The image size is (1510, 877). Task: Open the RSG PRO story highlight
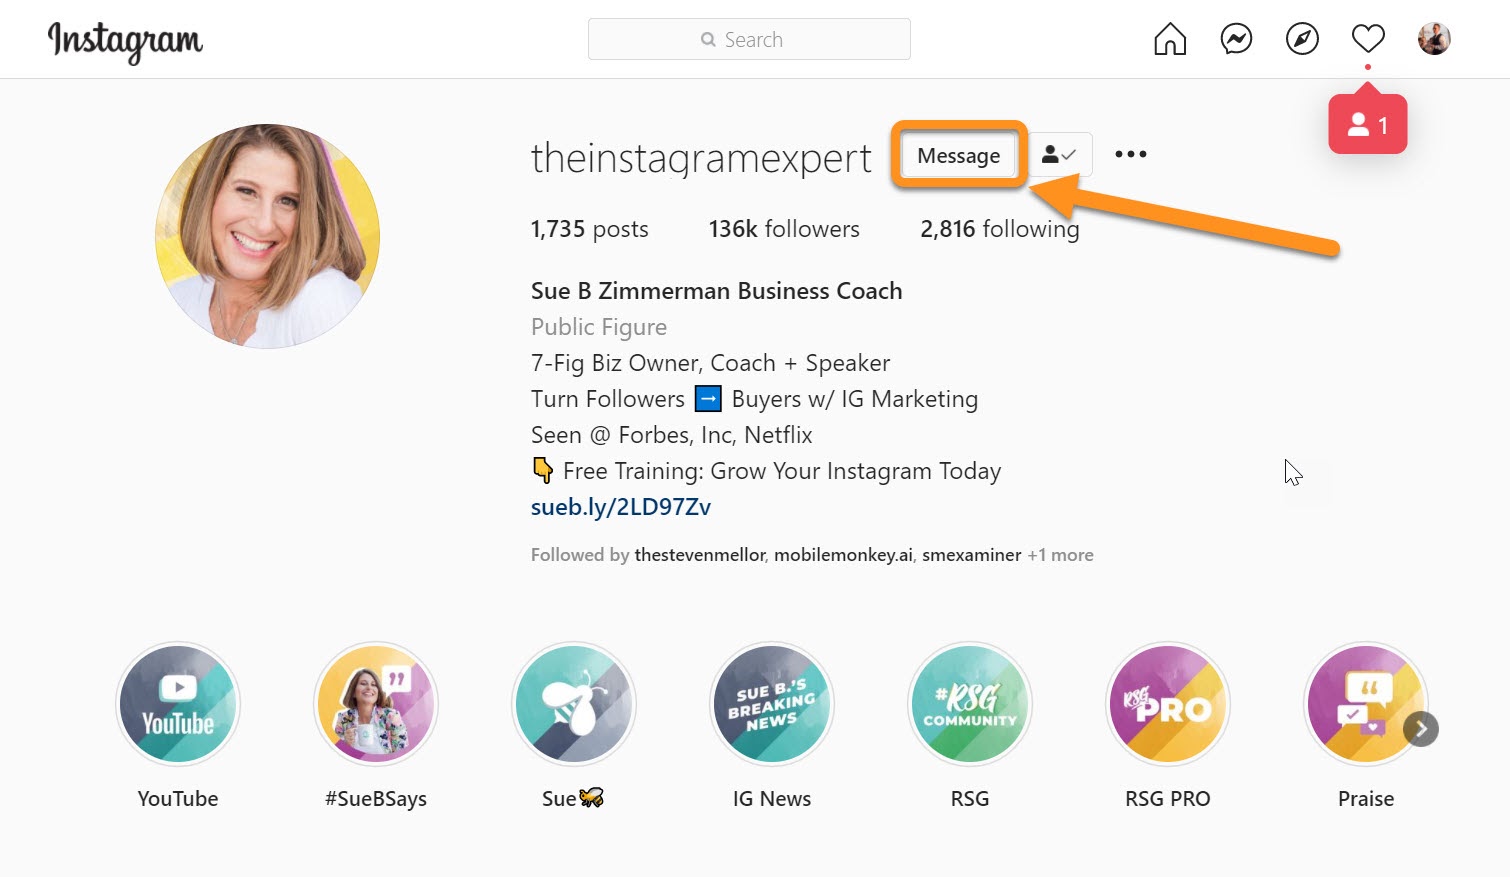point(1167,704)
